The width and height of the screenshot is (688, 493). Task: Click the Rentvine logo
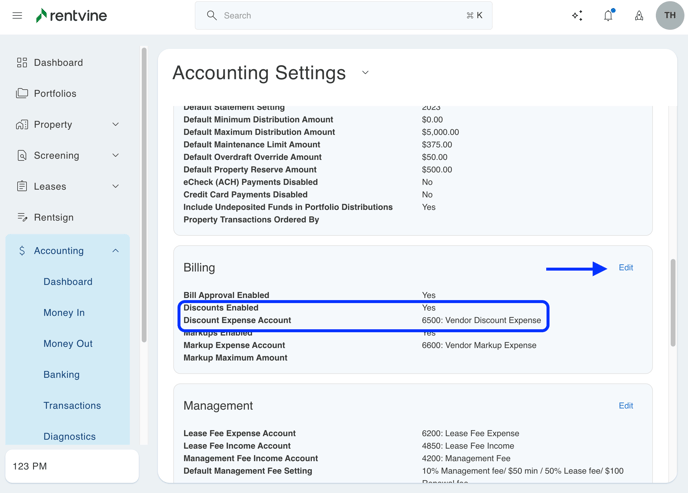coord(71,16)
